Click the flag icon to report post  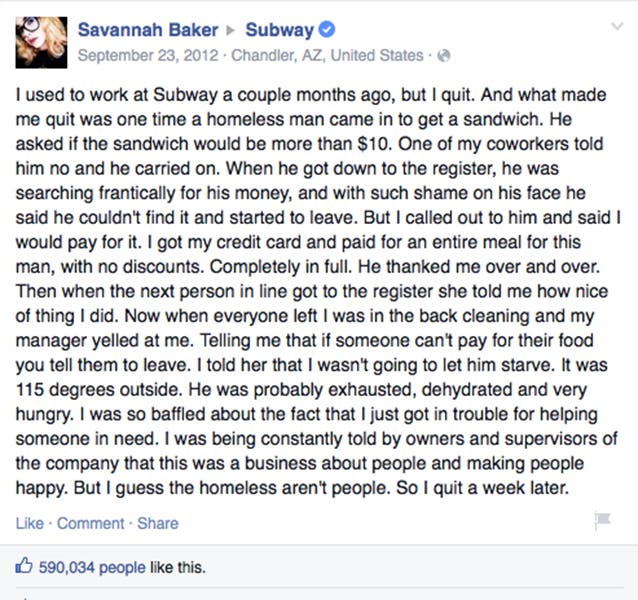click(602, 521)
